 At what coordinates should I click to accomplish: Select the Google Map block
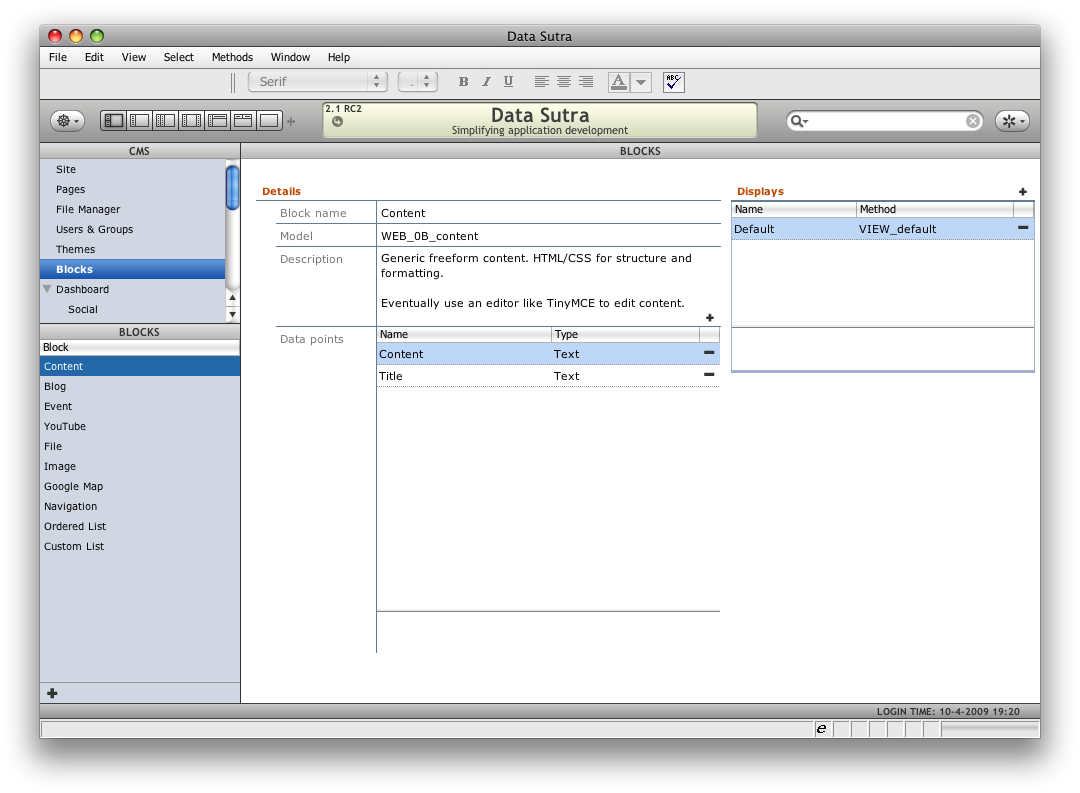pyautogui.click(x=140, y=486)
